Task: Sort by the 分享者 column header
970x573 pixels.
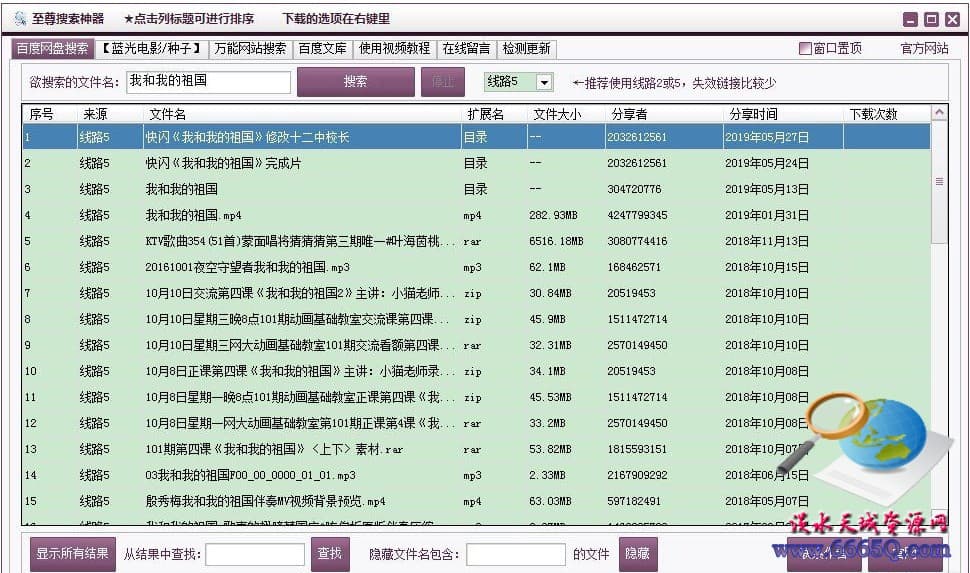Action: (664, 114)
